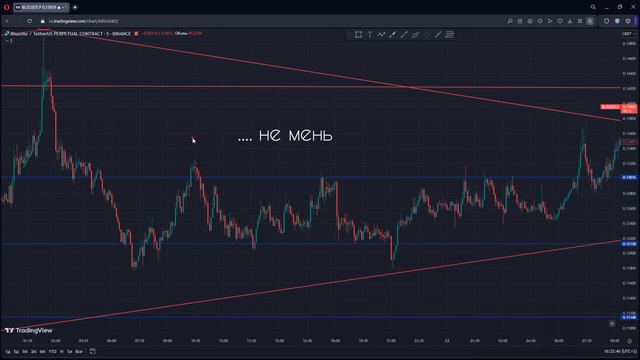Click the middle blue price label on scale
Viewport: 640px width, 360px height.
(629, 244)
